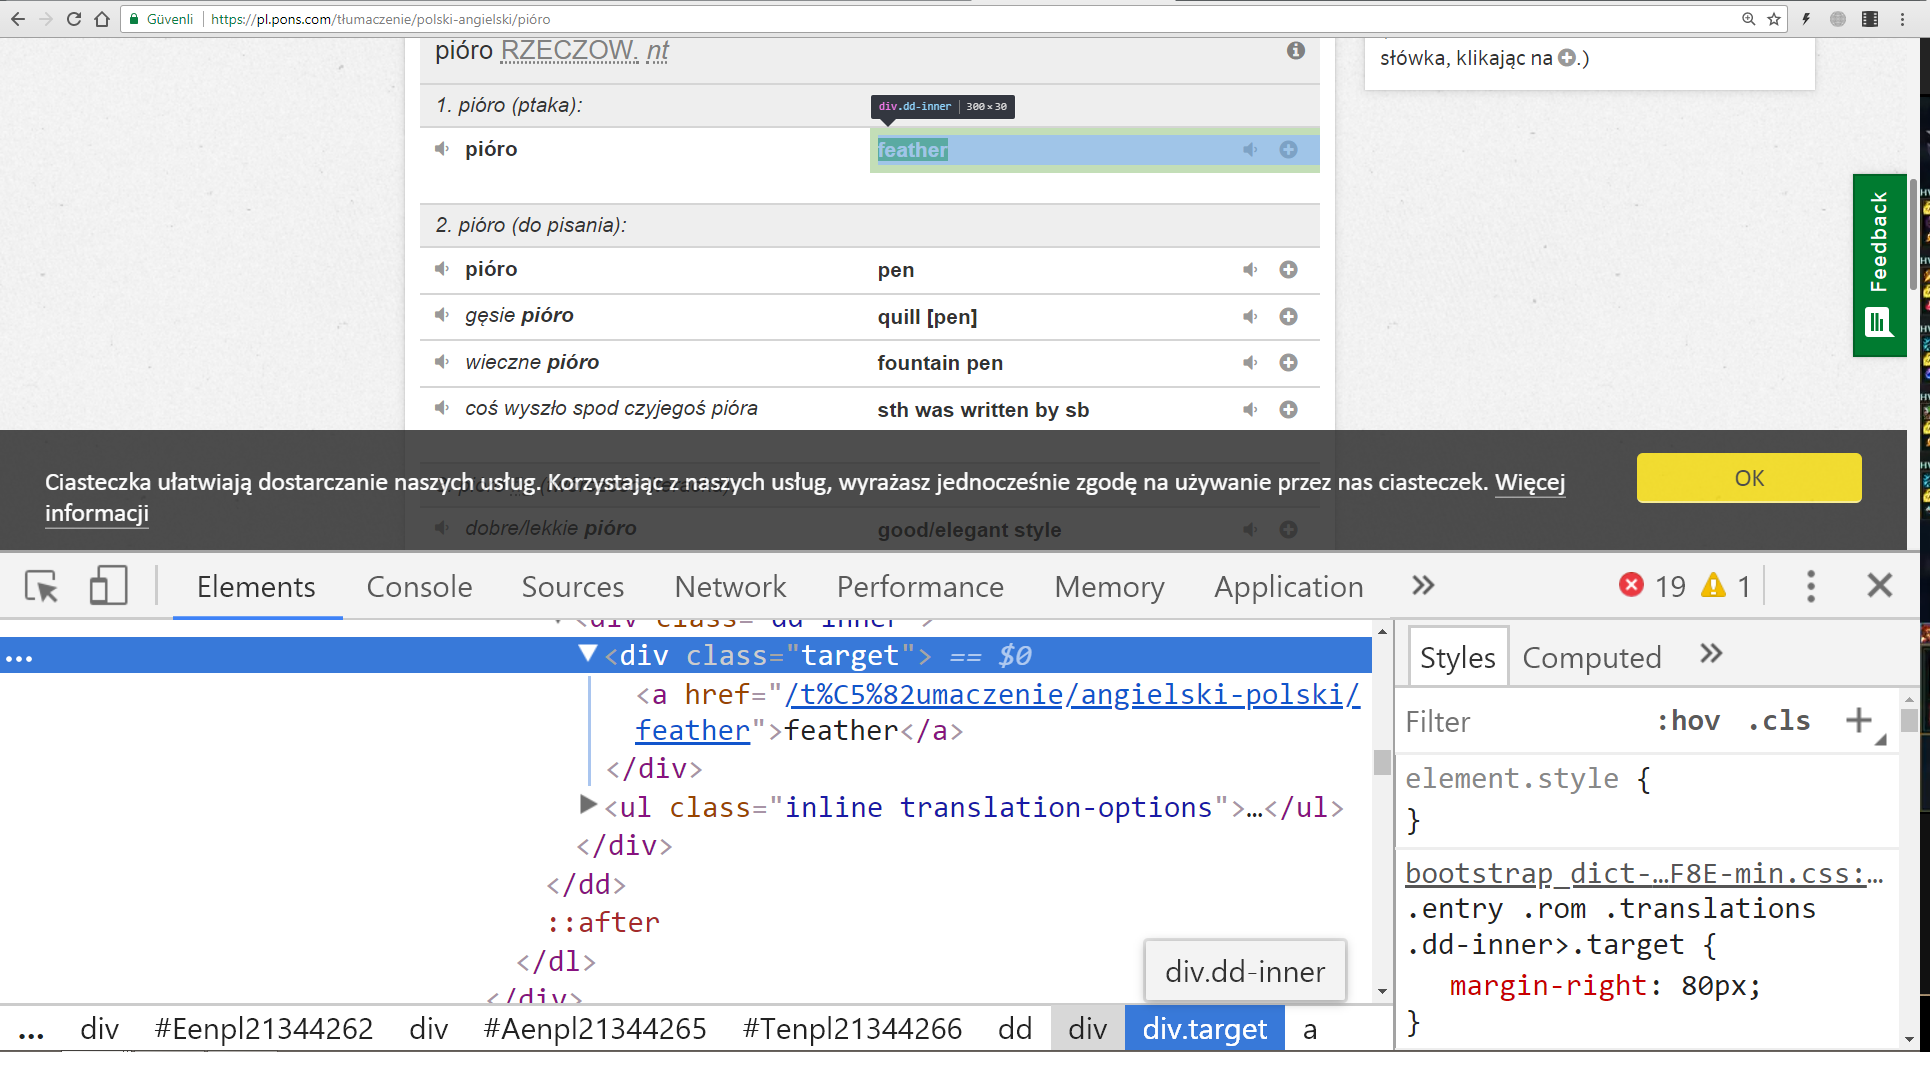
Task: Switch to the Computed tab
Action: click(1592, 658)
